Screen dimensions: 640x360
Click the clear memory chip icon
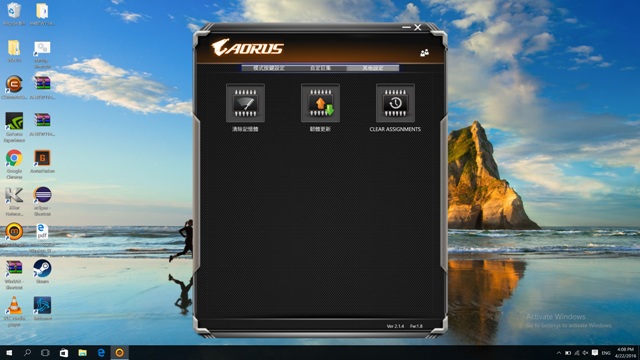[245, 103]
